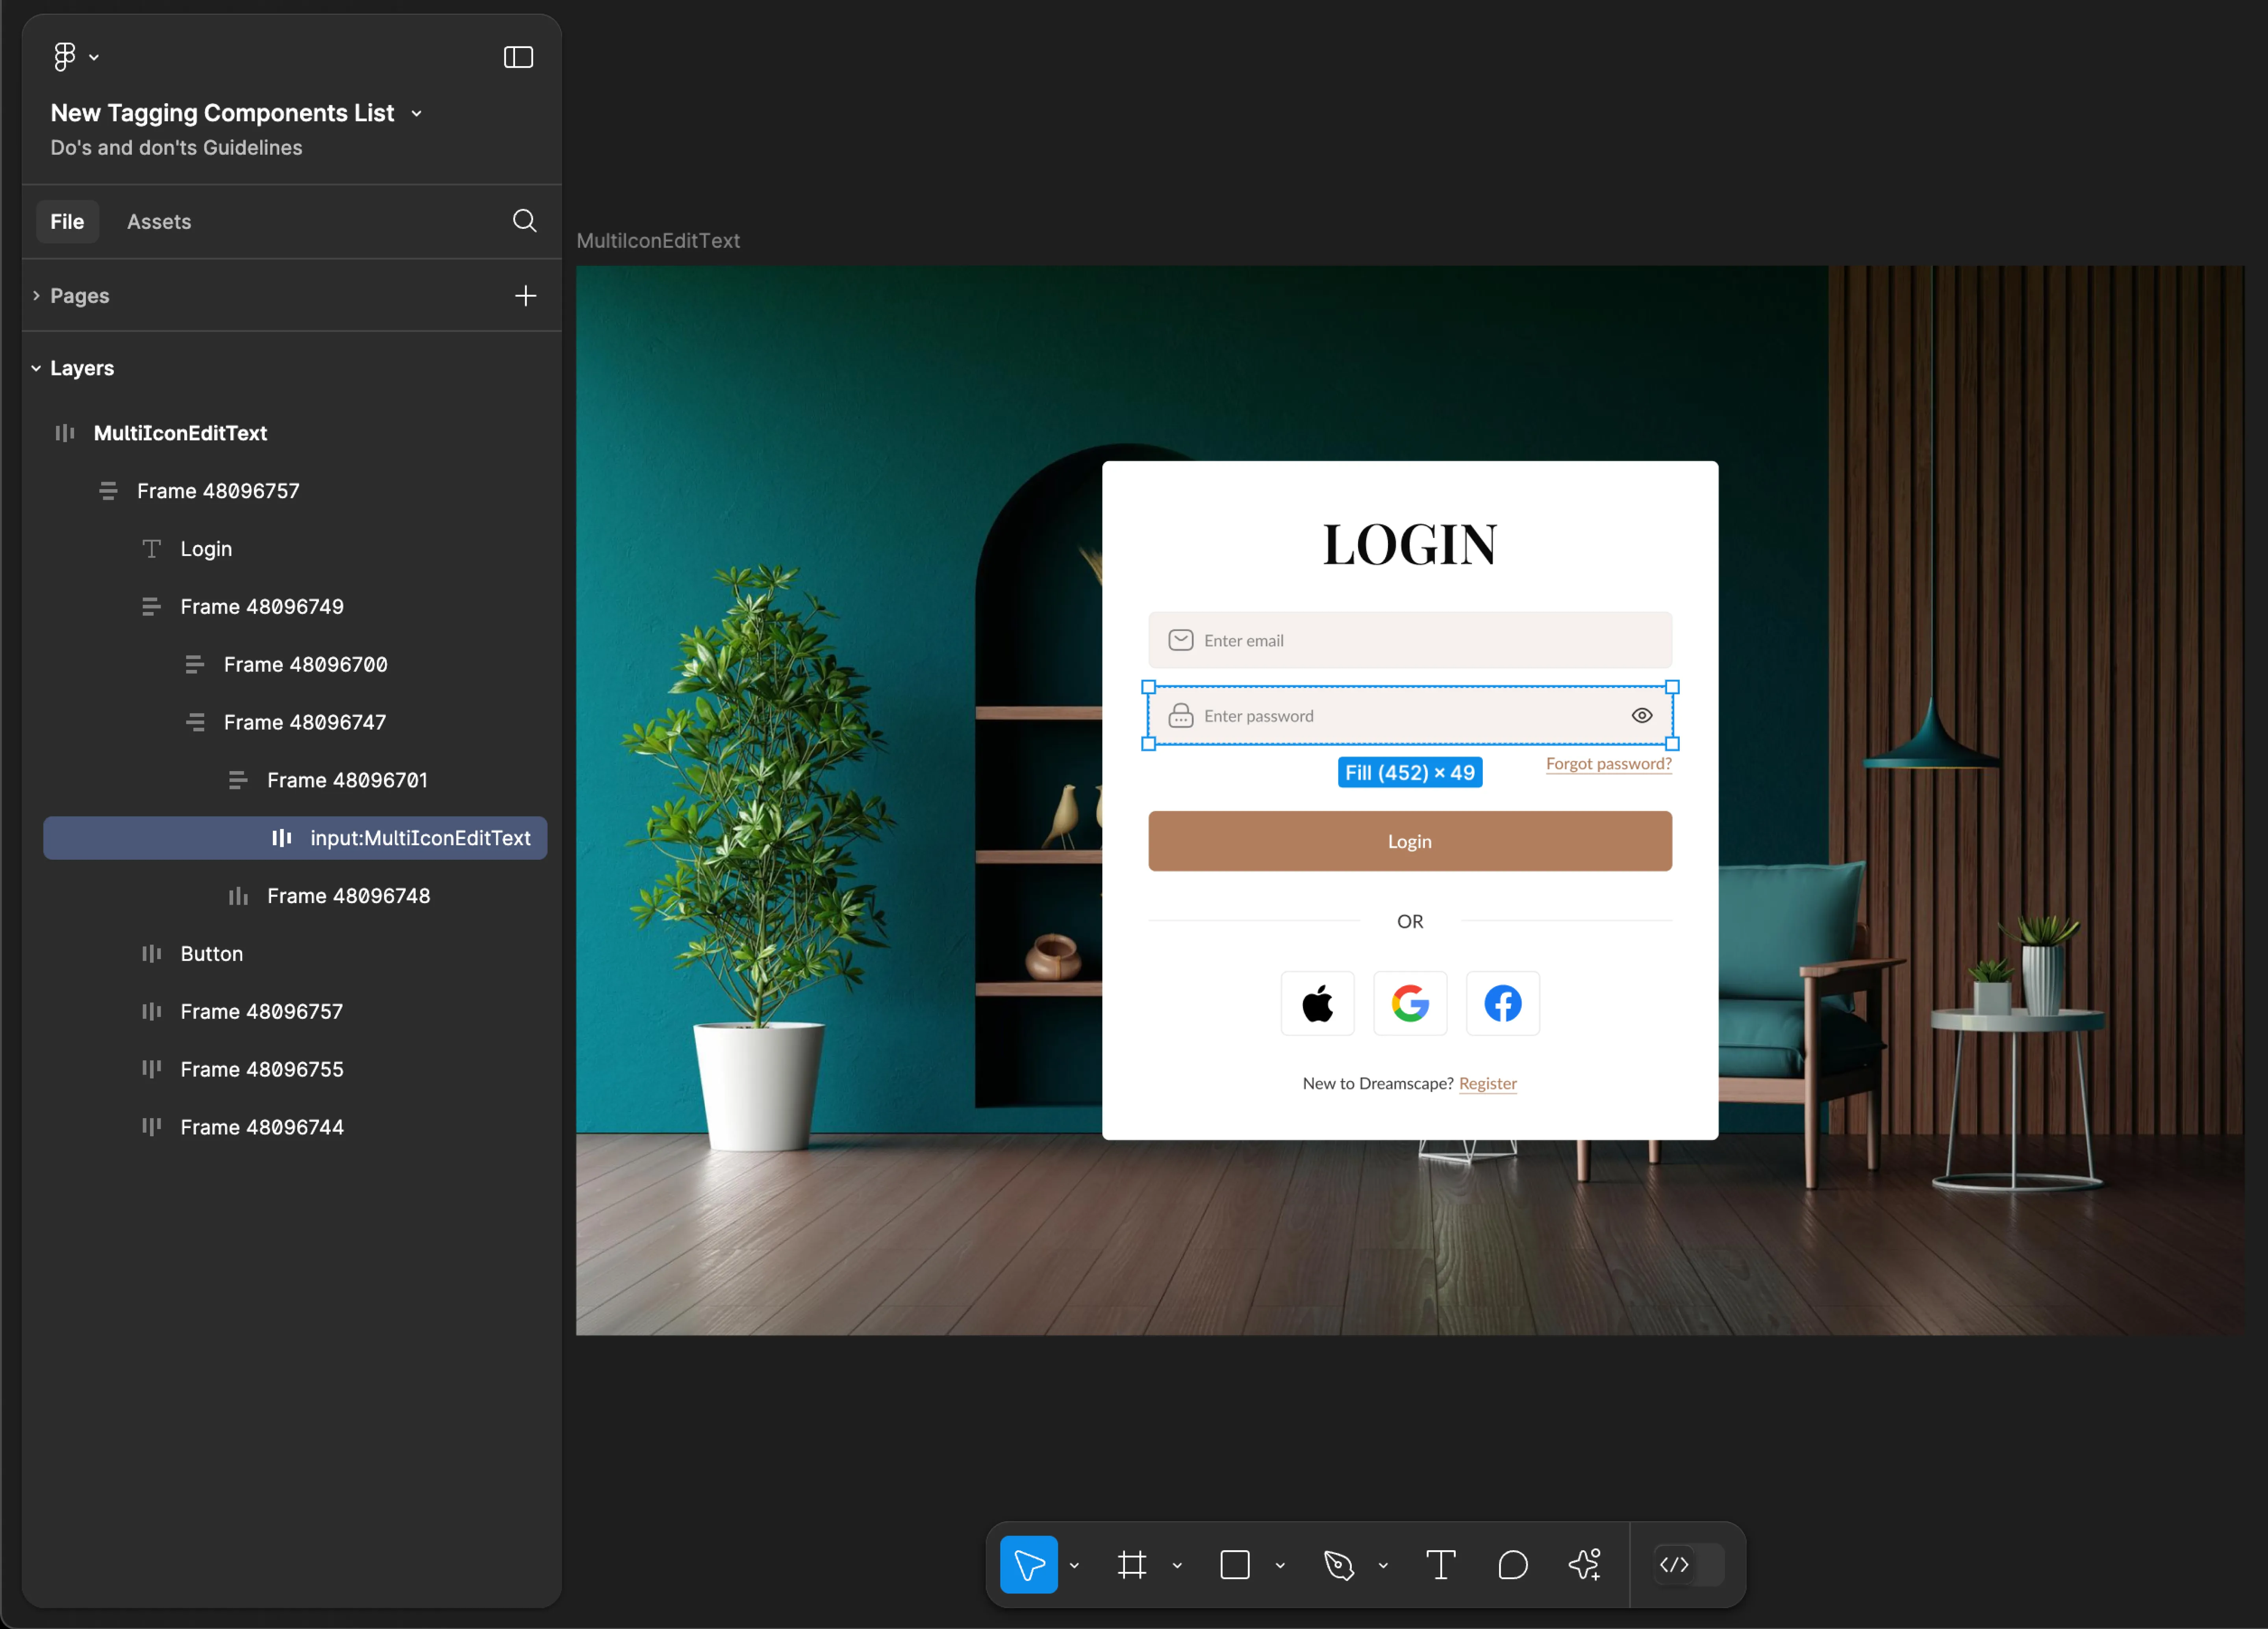Screen dimensions: 2268x1629
Task: Click the MultiIconEditText frame label on canvas
Action: (658, 241)
